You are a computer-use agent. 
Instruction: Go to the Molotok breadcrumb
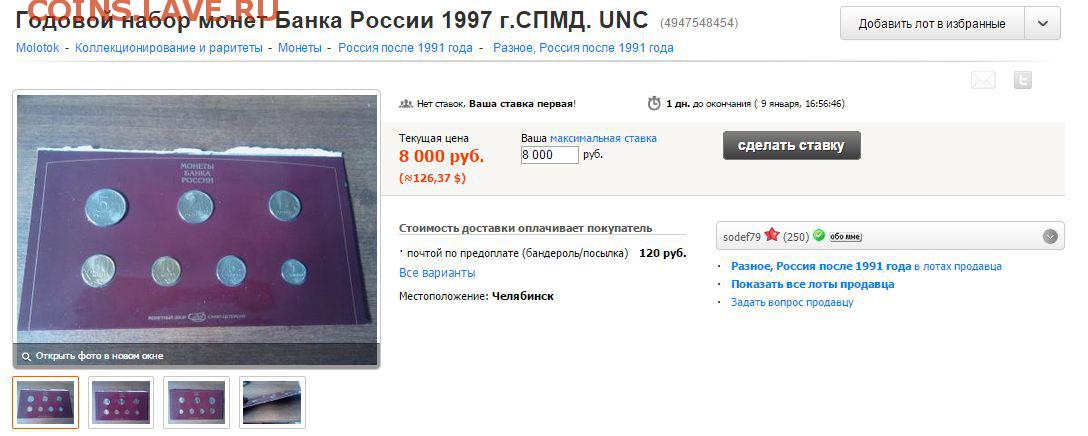point(38,48)
